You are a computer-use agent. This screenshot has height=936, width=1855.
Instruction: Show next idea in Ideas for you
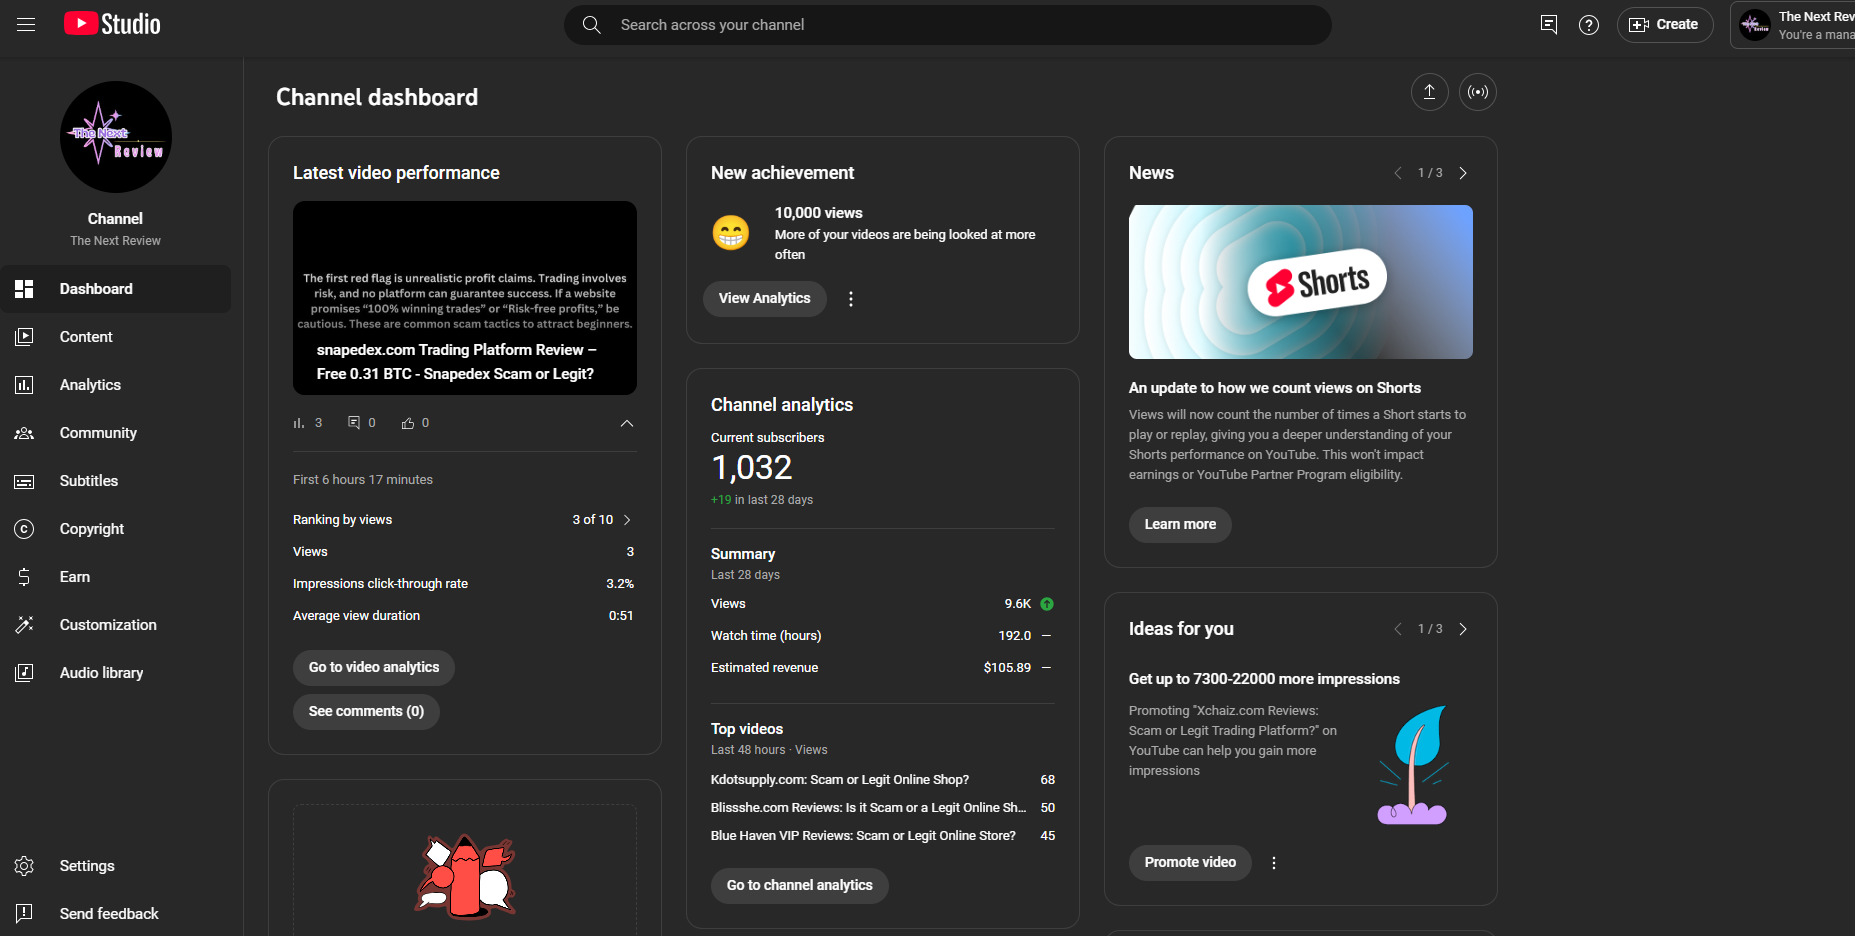click(1463, 629)
